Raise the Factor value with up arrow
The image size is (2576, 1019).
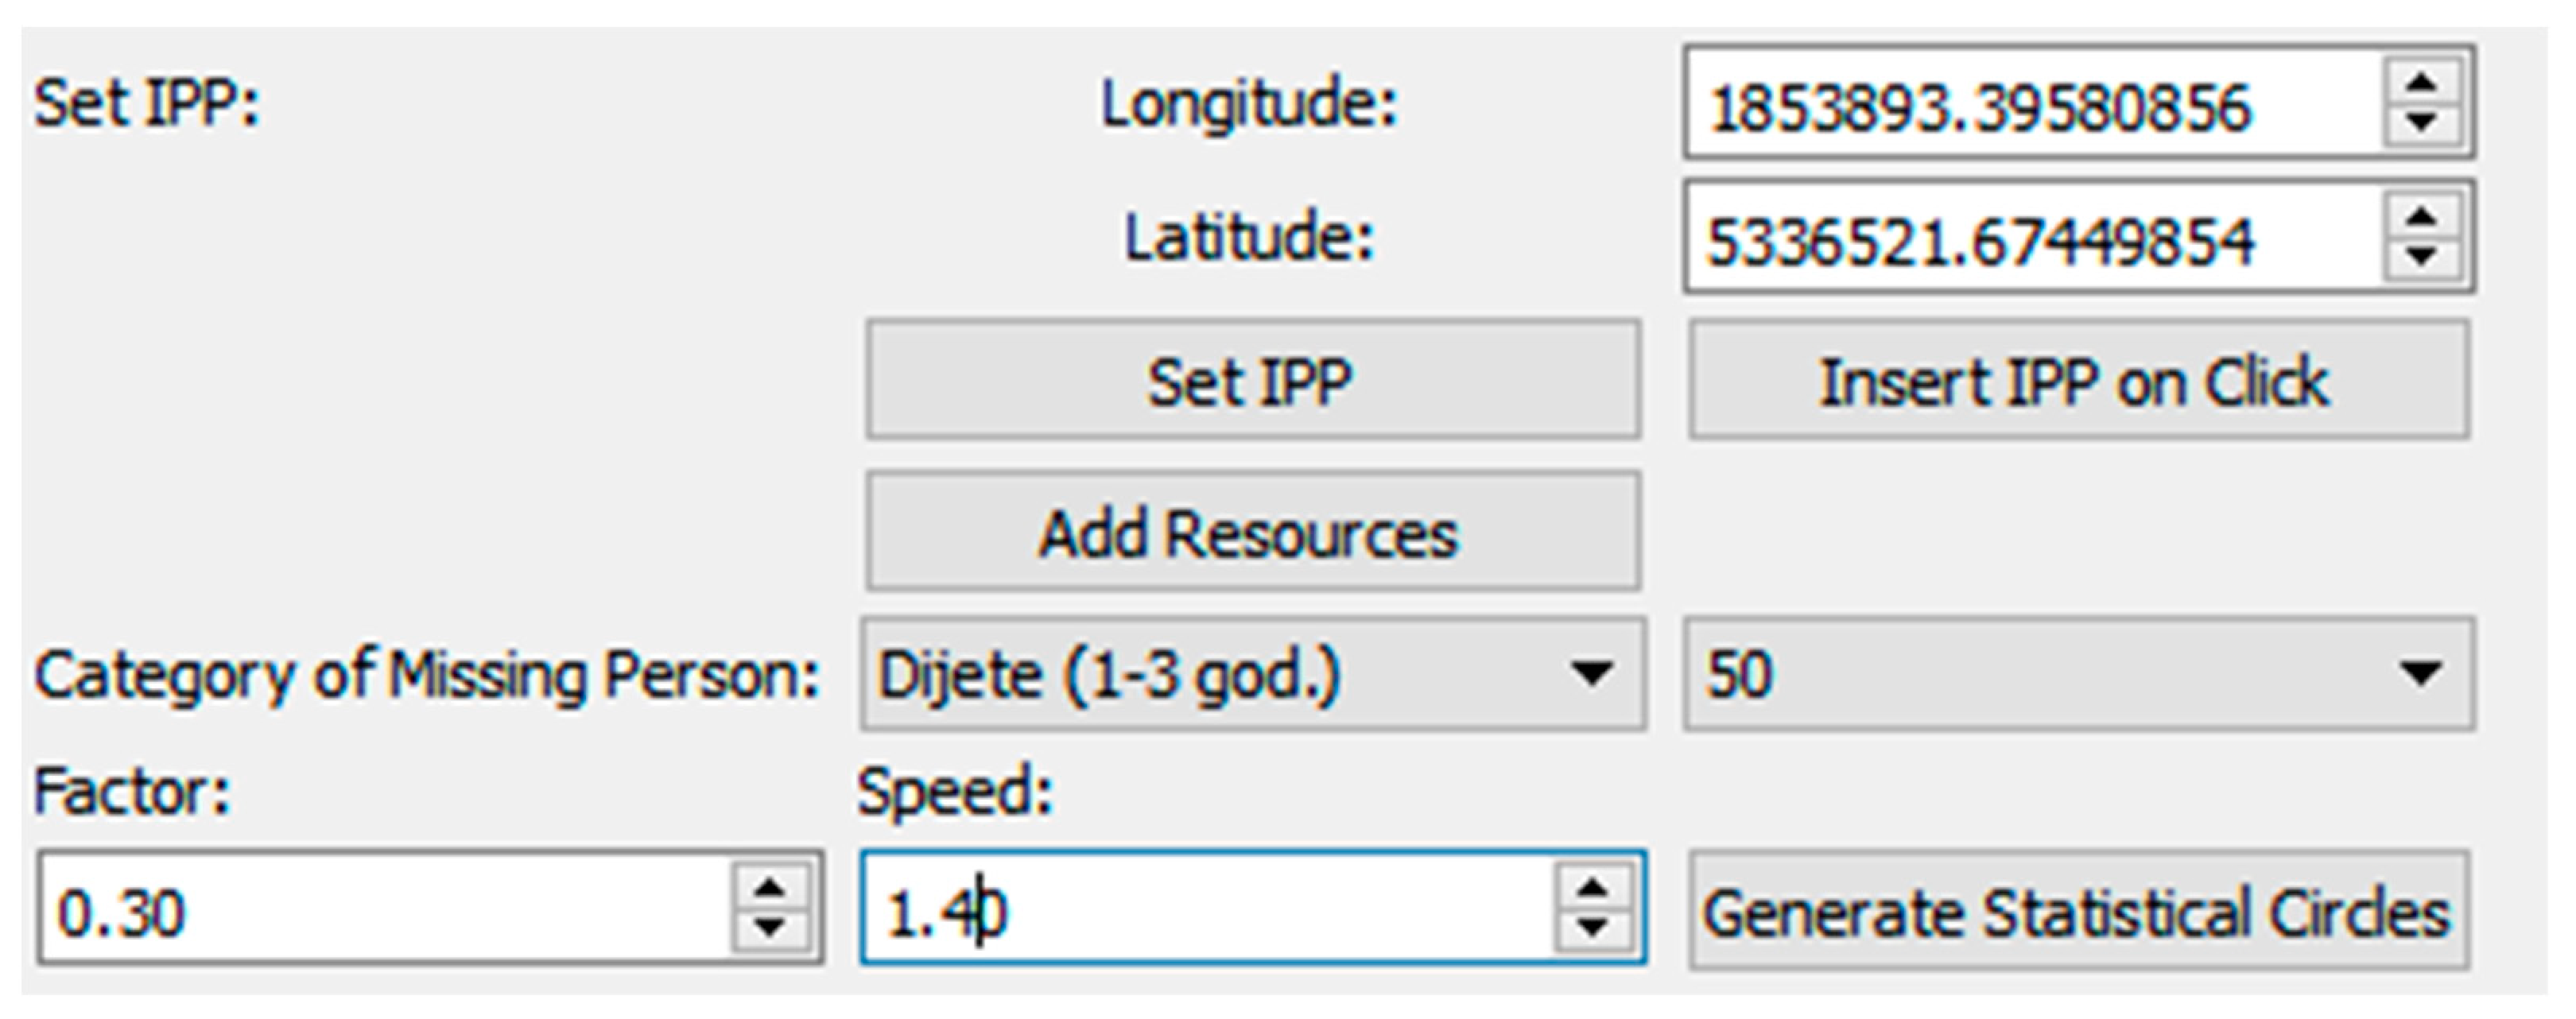click(769, 886)
